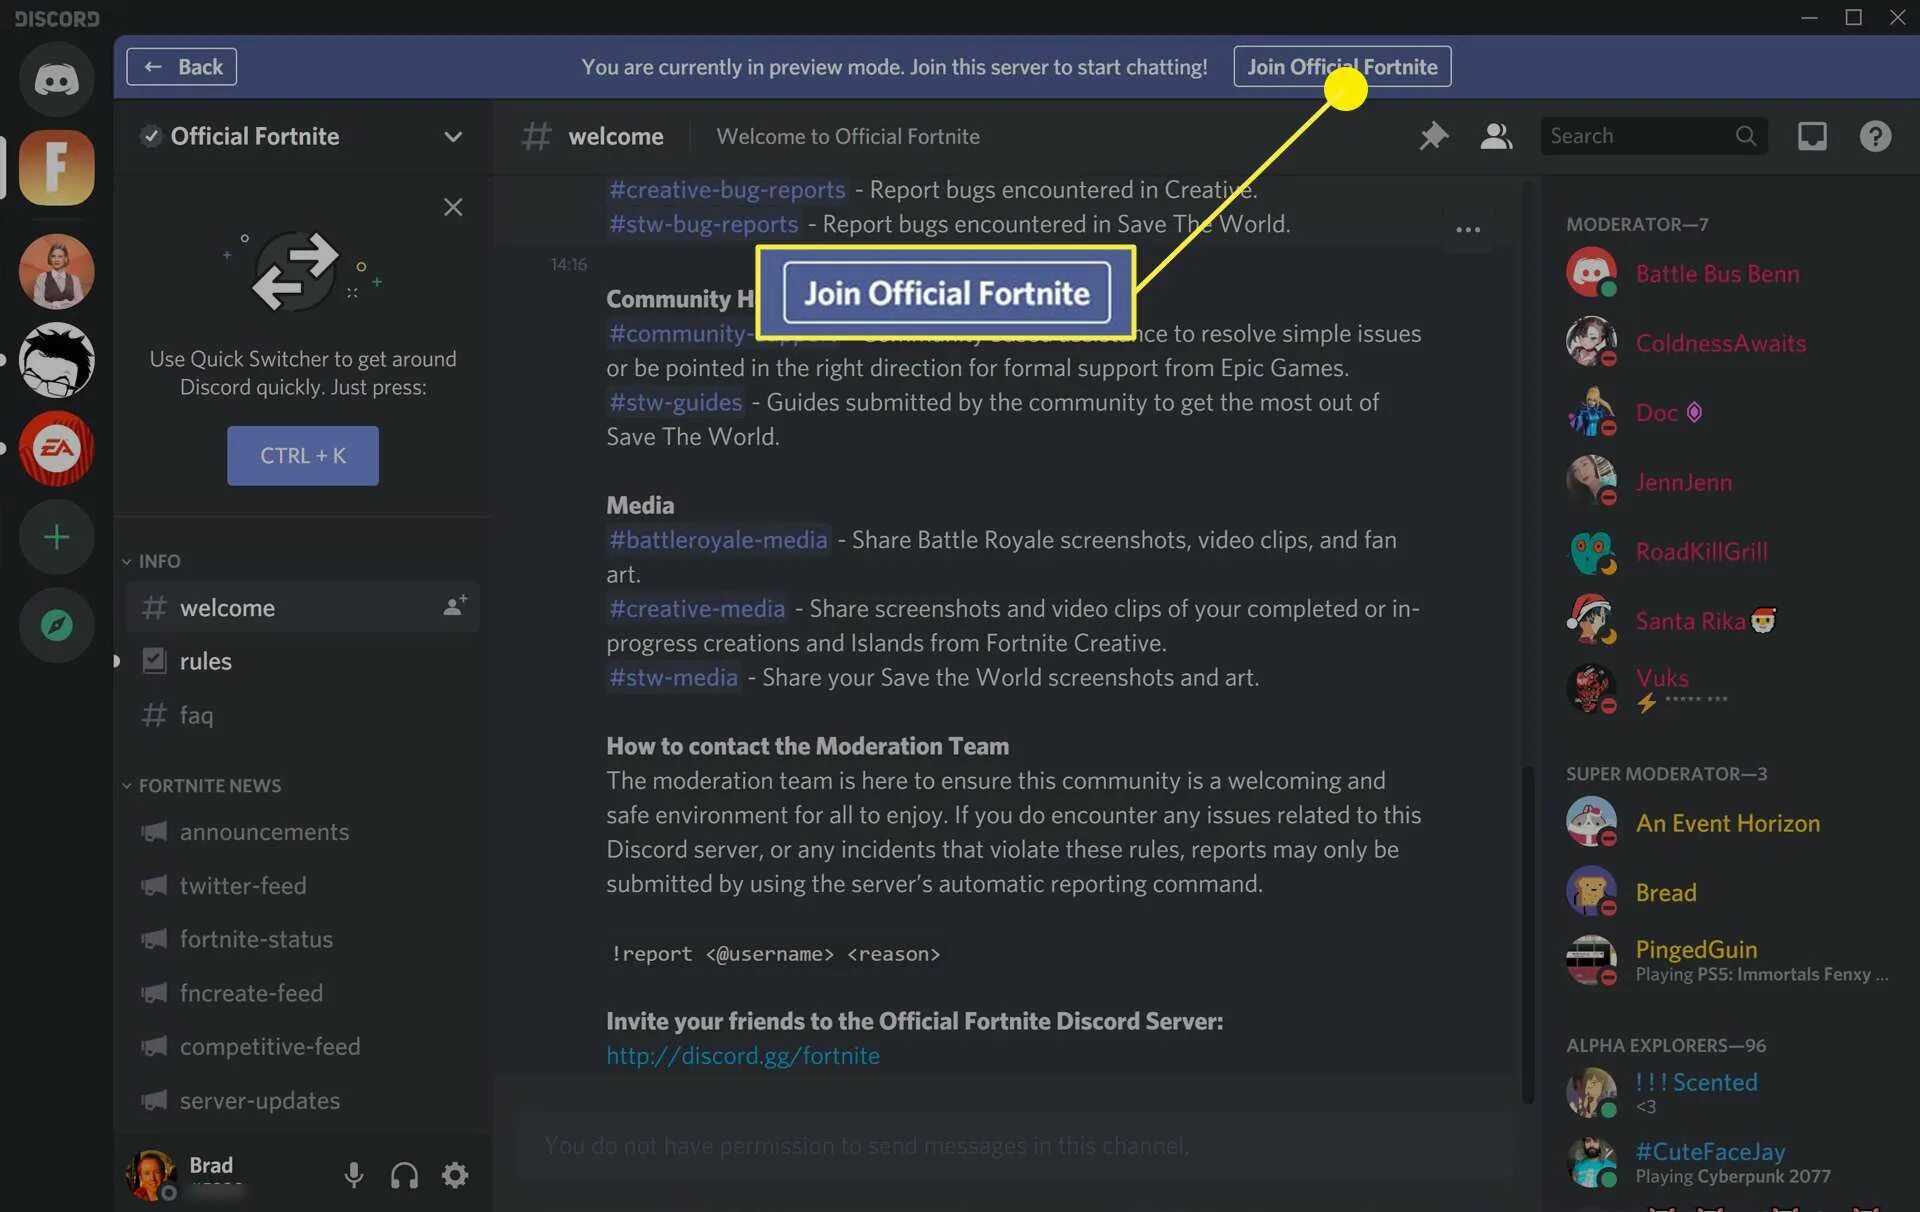This screenshot has width=1920, height=1212.
Task: Open the rules channel
Action: [205, 661]
